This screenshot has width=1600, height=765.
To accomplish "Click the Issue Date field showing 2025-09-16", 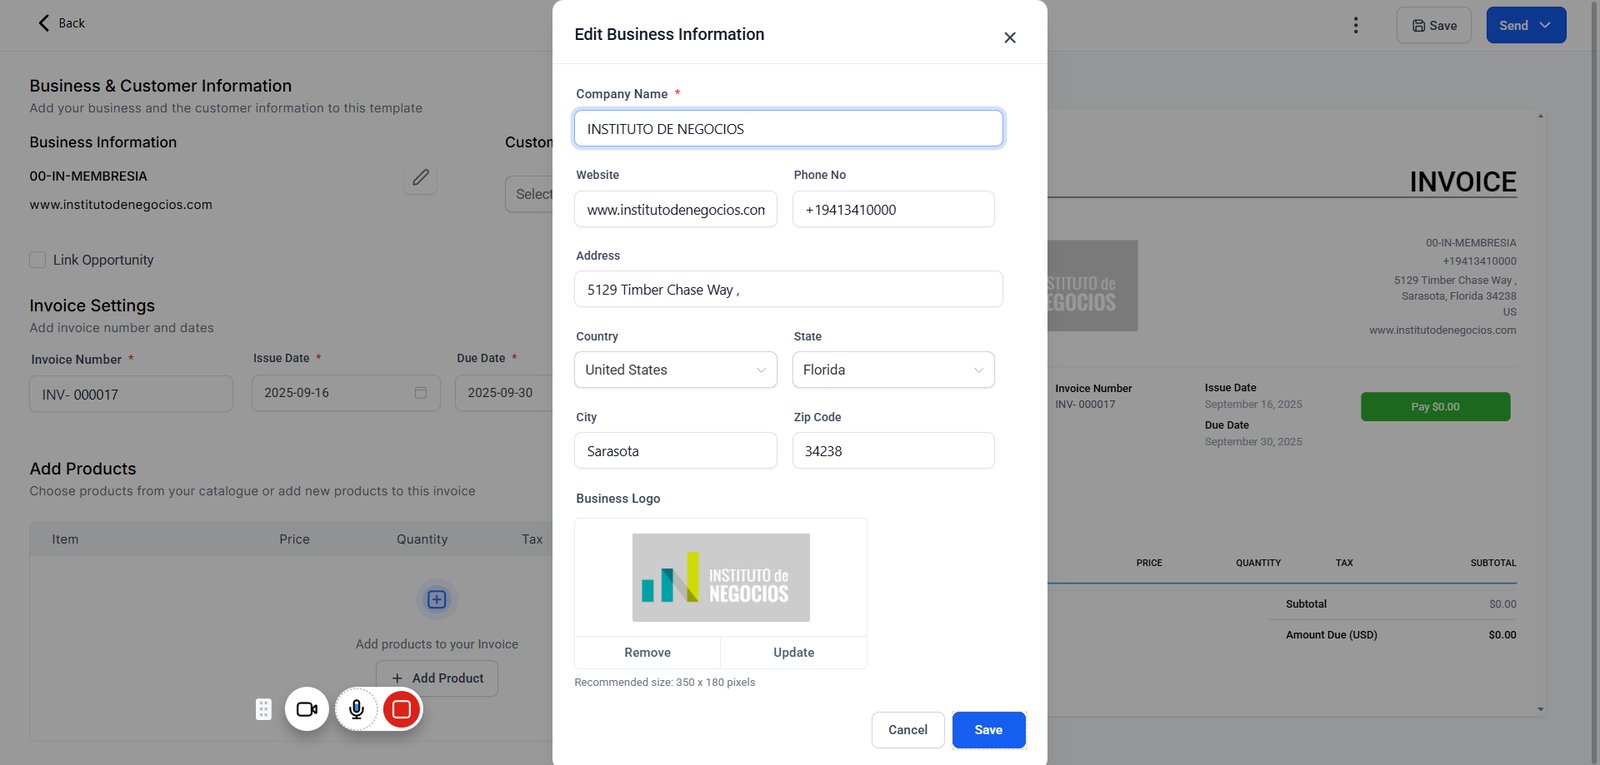I will (346, 393).
